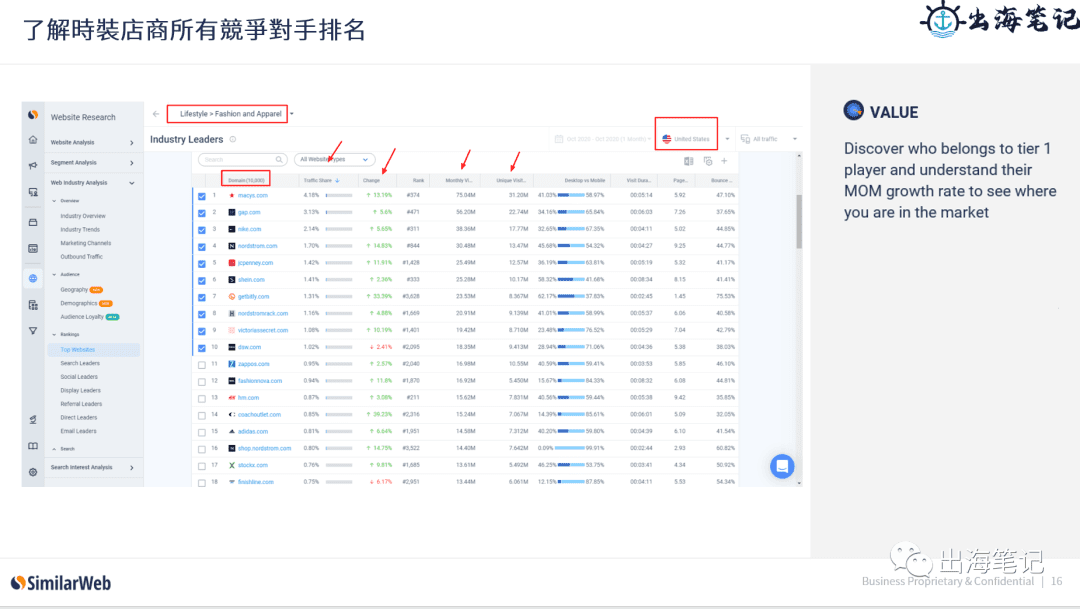Click the Excel export icon above table
Viewport: 1080px width, 609px height.
tap(688, 161)
